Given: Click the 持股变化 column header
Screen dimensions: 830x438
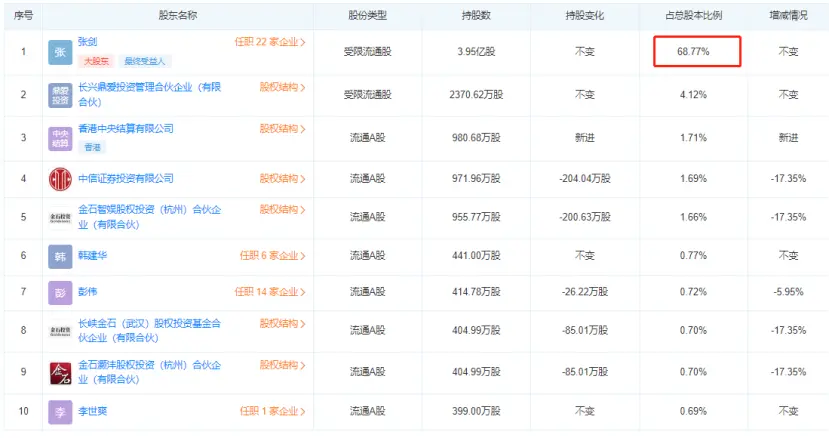Looking at the screenshot, I should point(584,15).
